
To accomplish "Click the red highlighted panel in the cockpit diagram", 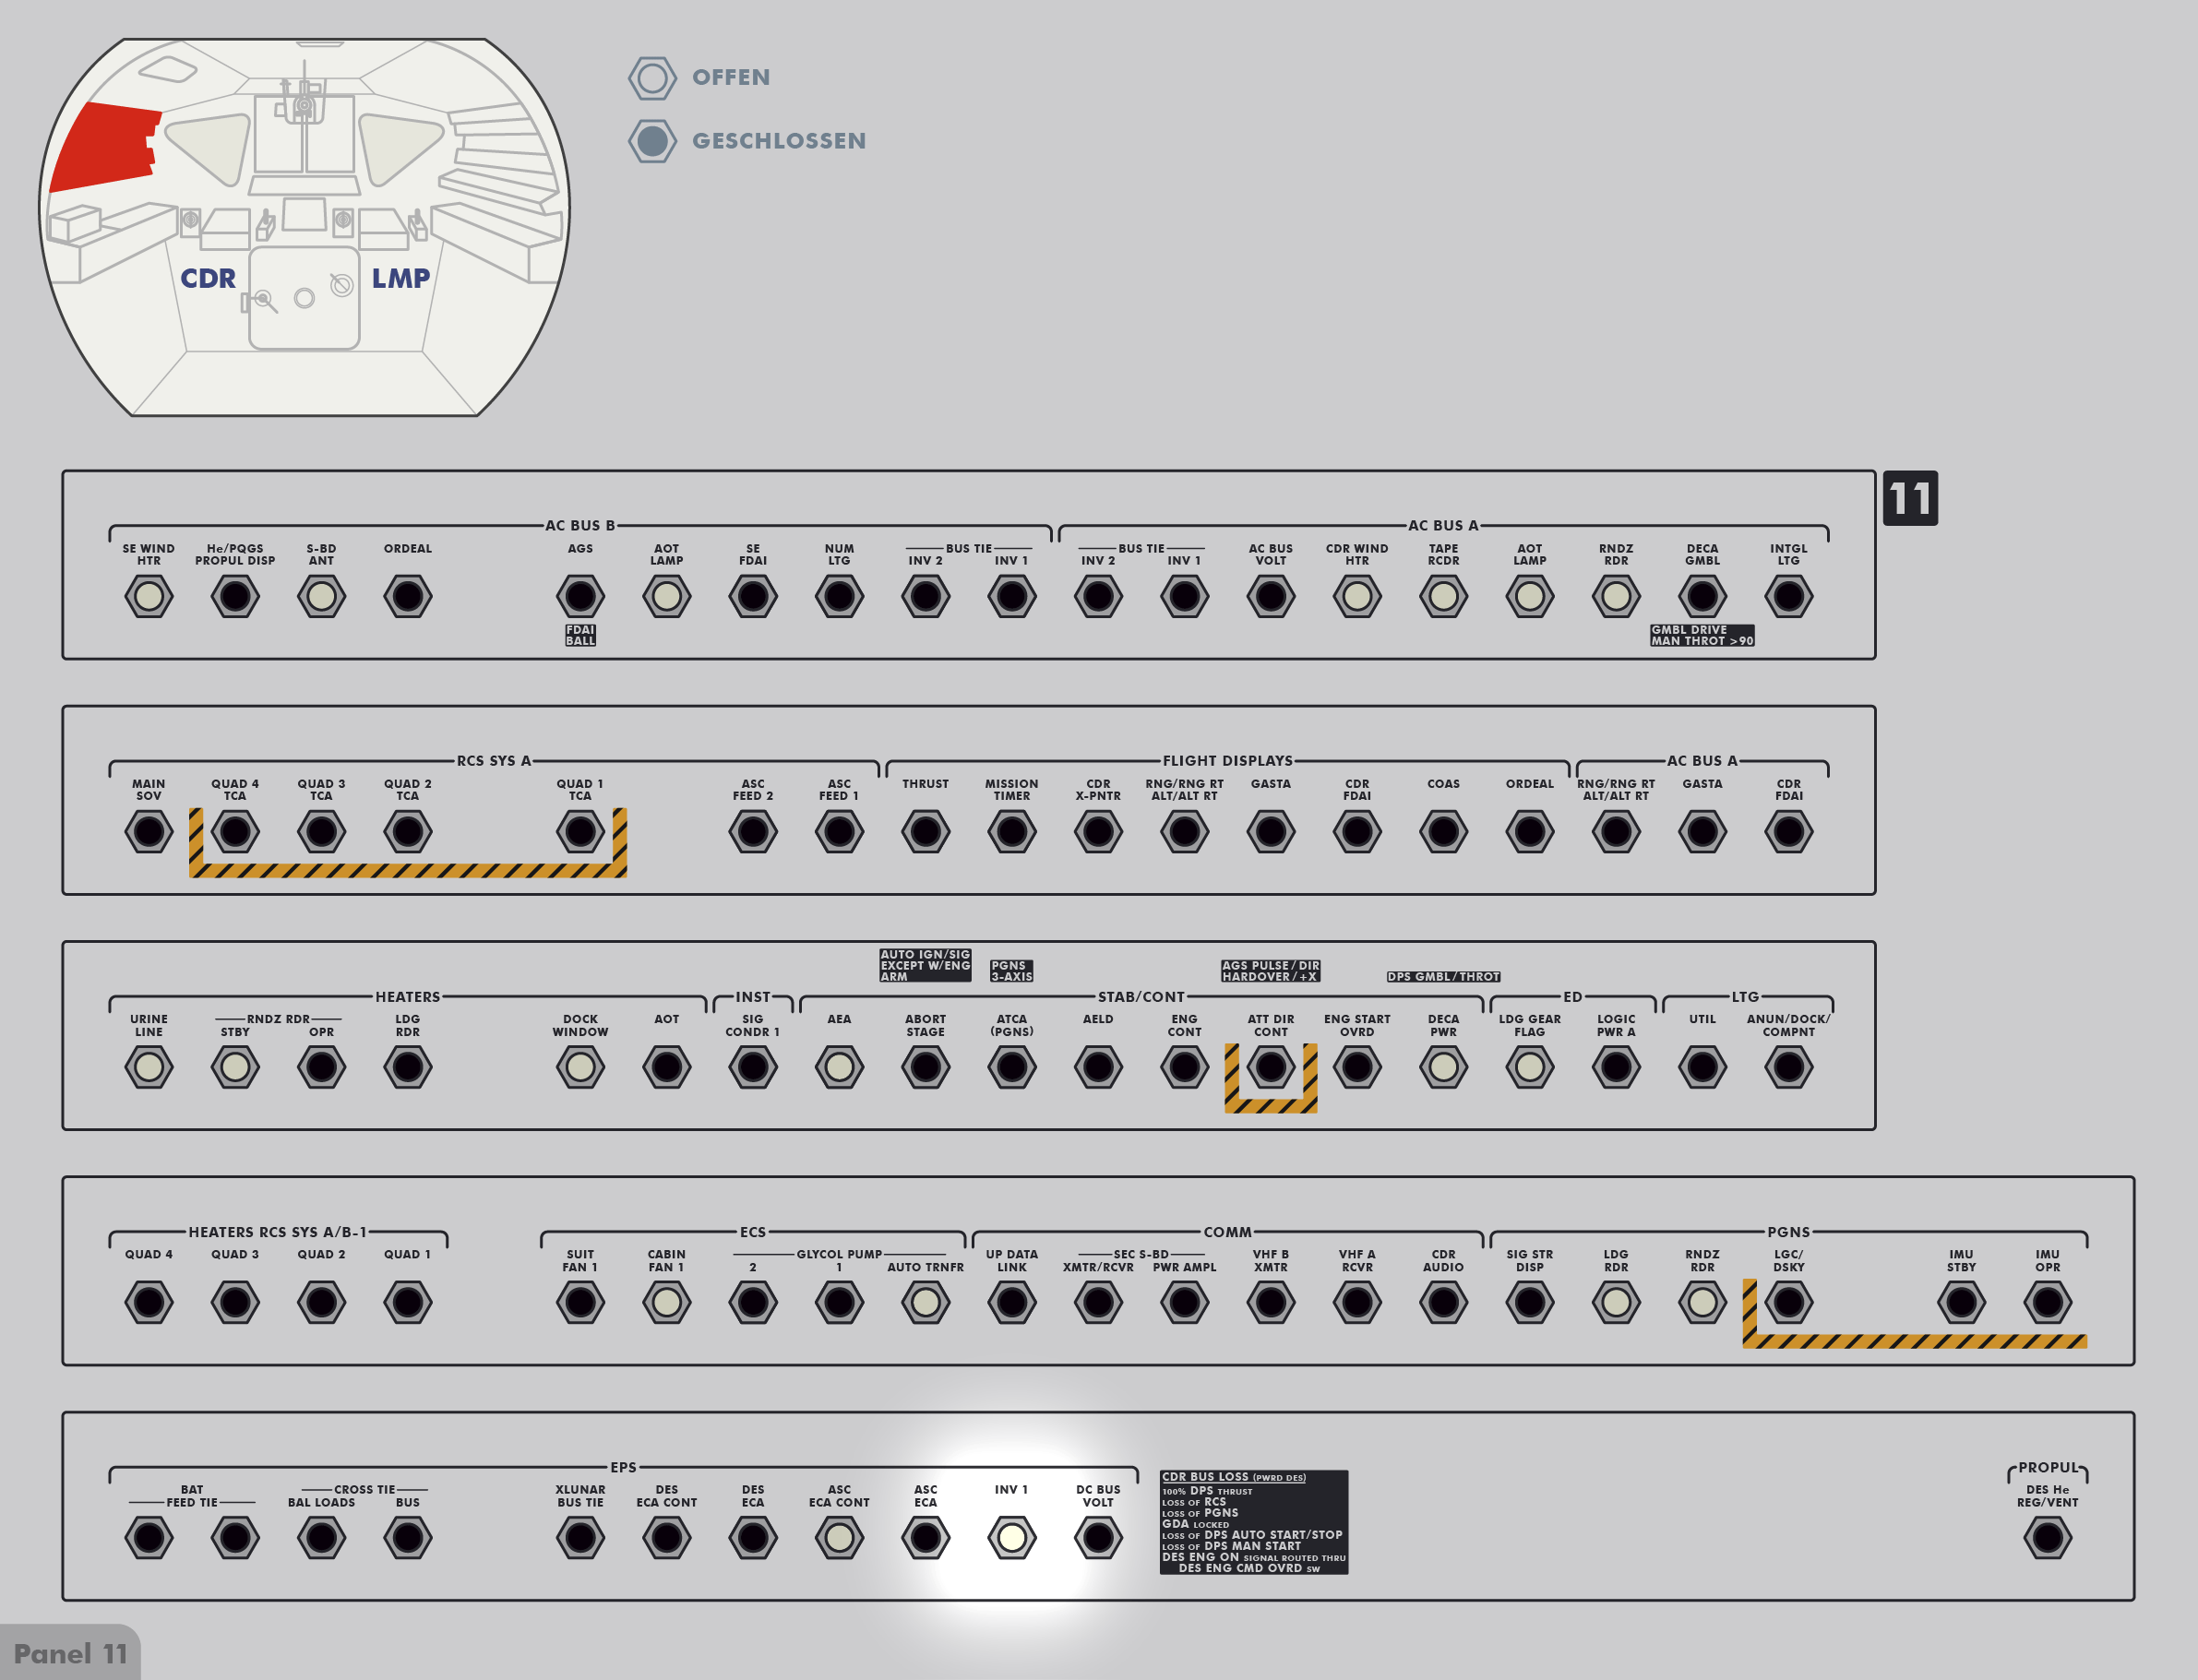I will [x=105, y=147].
